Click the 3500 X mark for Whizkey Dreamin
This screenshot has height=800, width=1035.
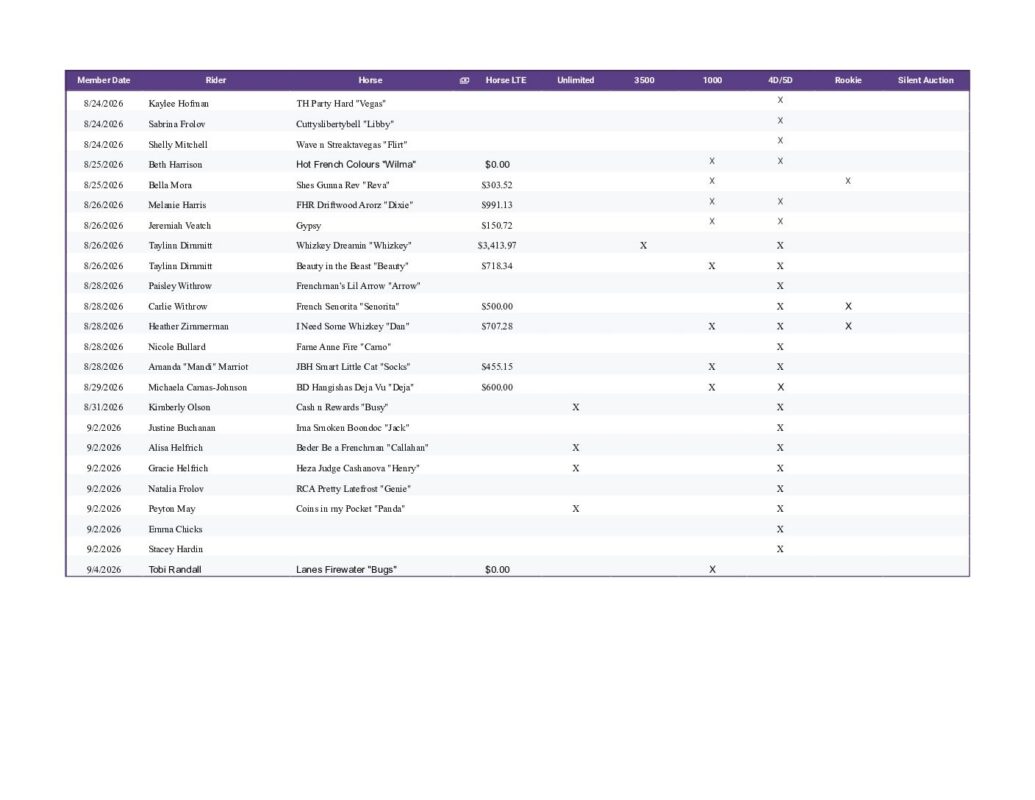pyautogui.click(x=644, y=246)
